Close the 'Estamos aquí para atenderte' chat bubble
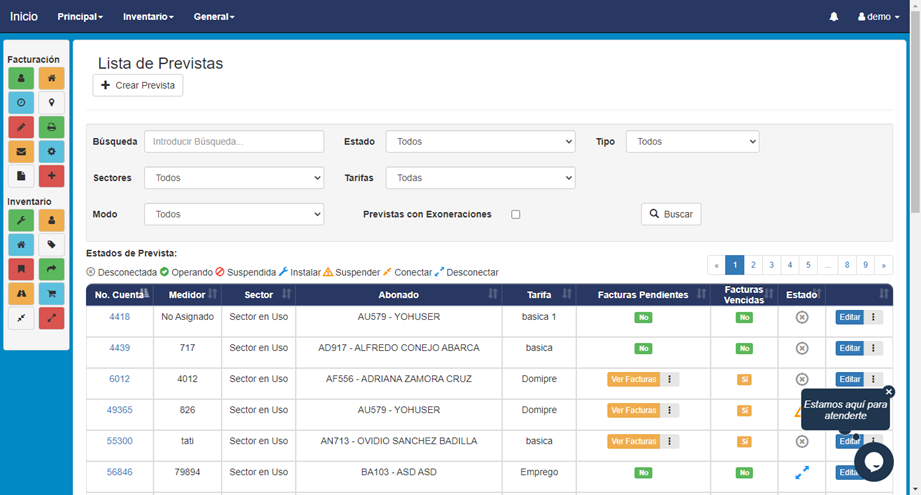The height and width of the screenshot is (495, 921). (x=889, y=392)
